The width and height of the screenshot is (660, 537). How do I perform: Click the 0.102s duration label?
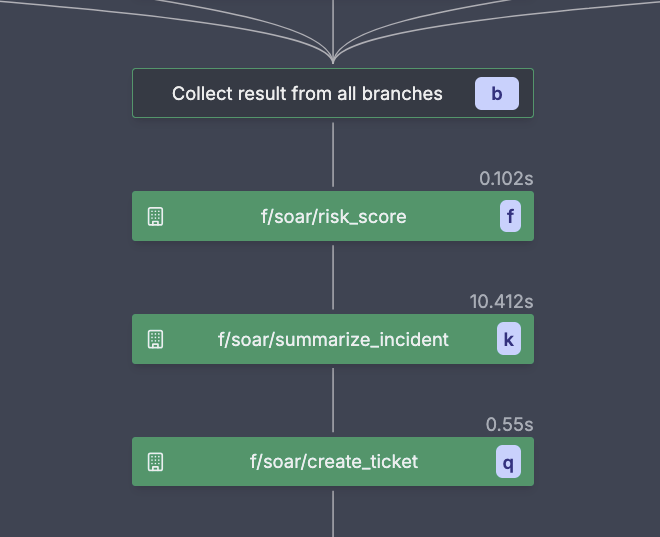[506, 179]
